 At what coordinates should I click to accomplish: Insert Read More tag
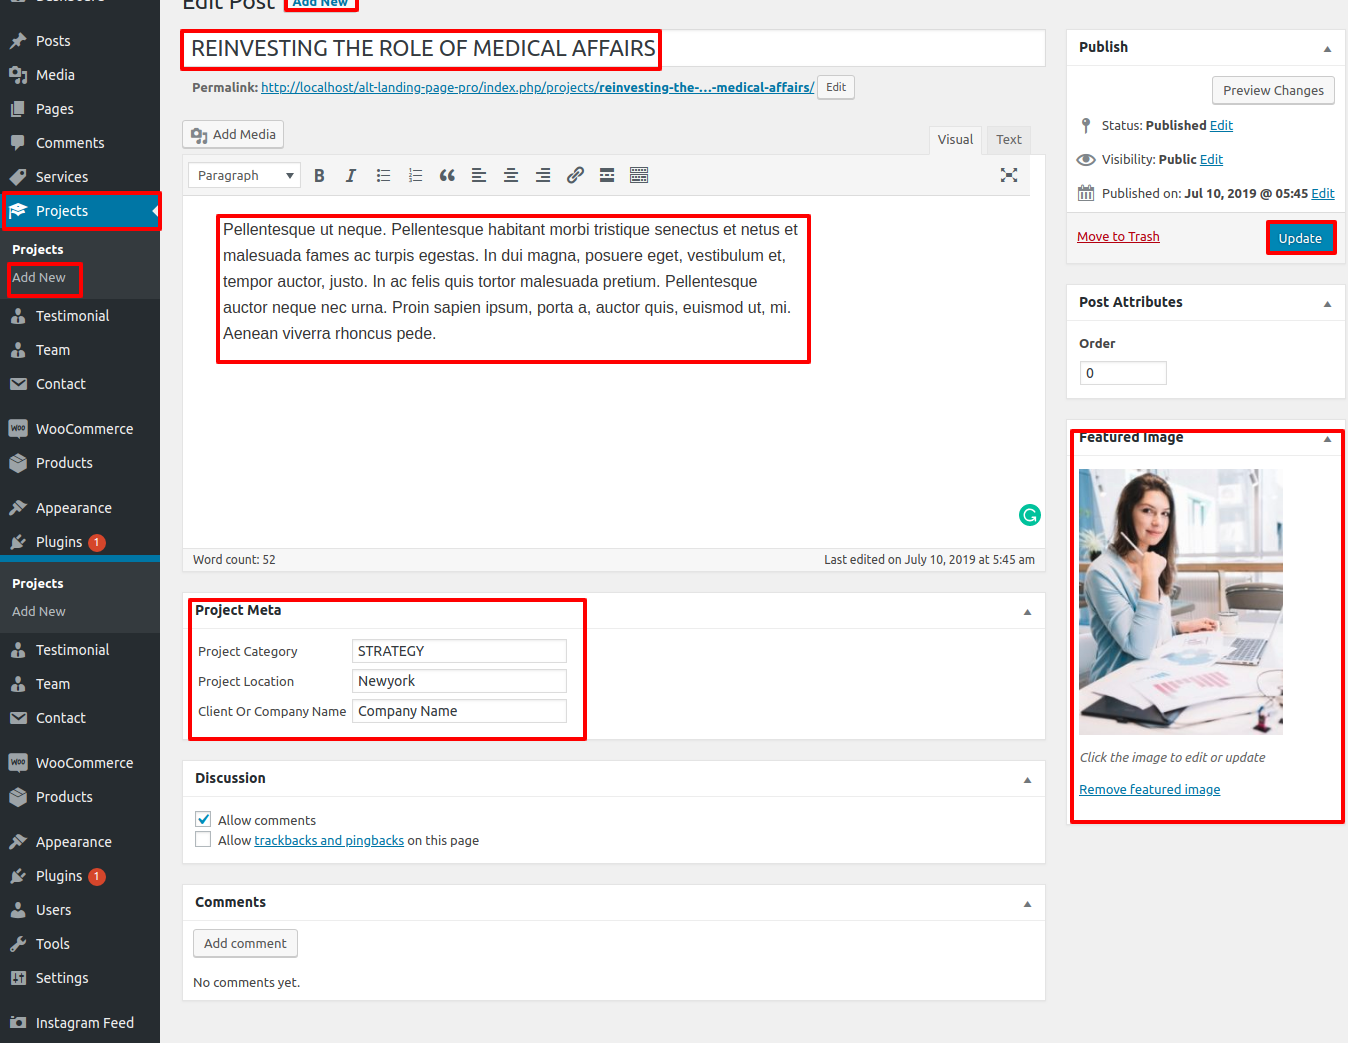pyautogui.click(x=607, y=176)
